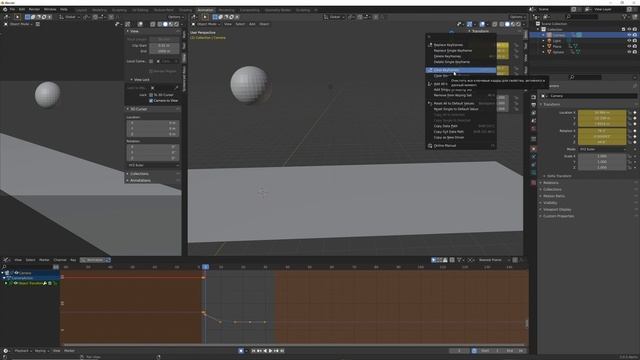Expand the Motion Paths panel

point(553,196)
